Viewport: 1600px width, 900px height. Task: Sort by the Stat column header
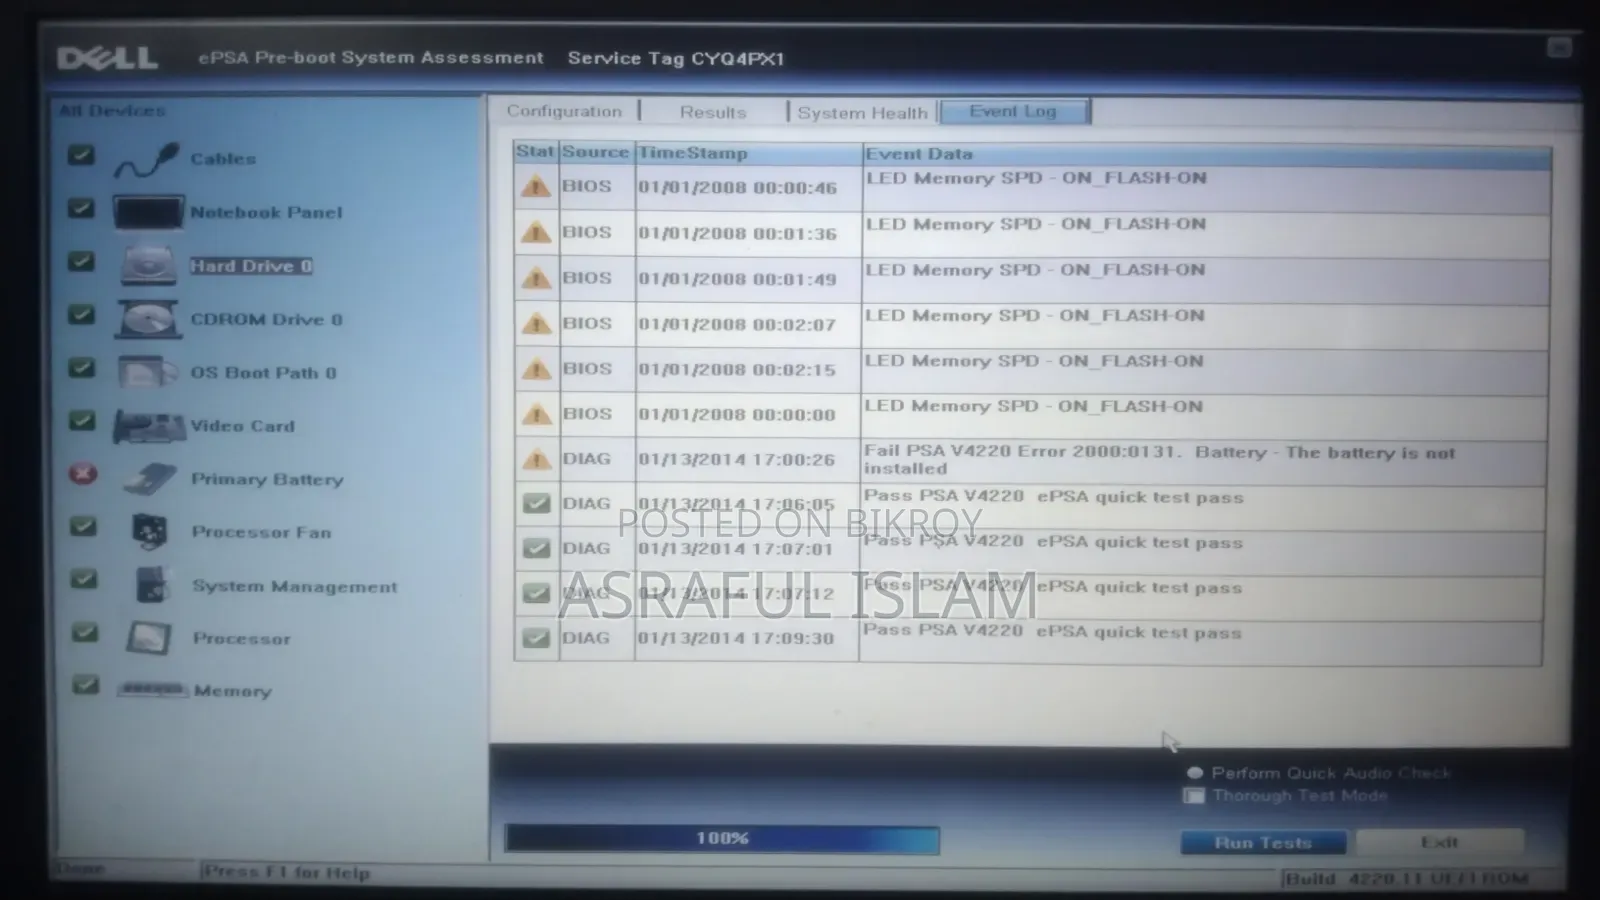click(x=535, y=152)
